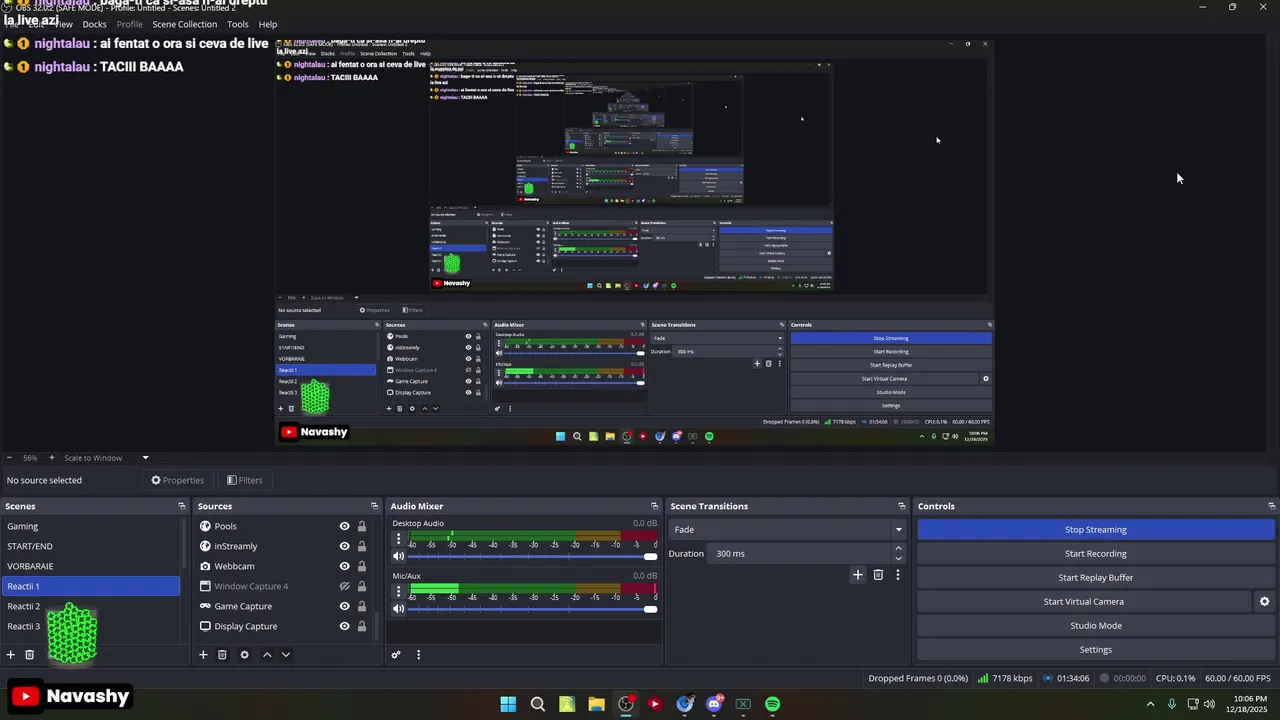
Task: Delete selected source with trash icon
Action: pos(222,655)
